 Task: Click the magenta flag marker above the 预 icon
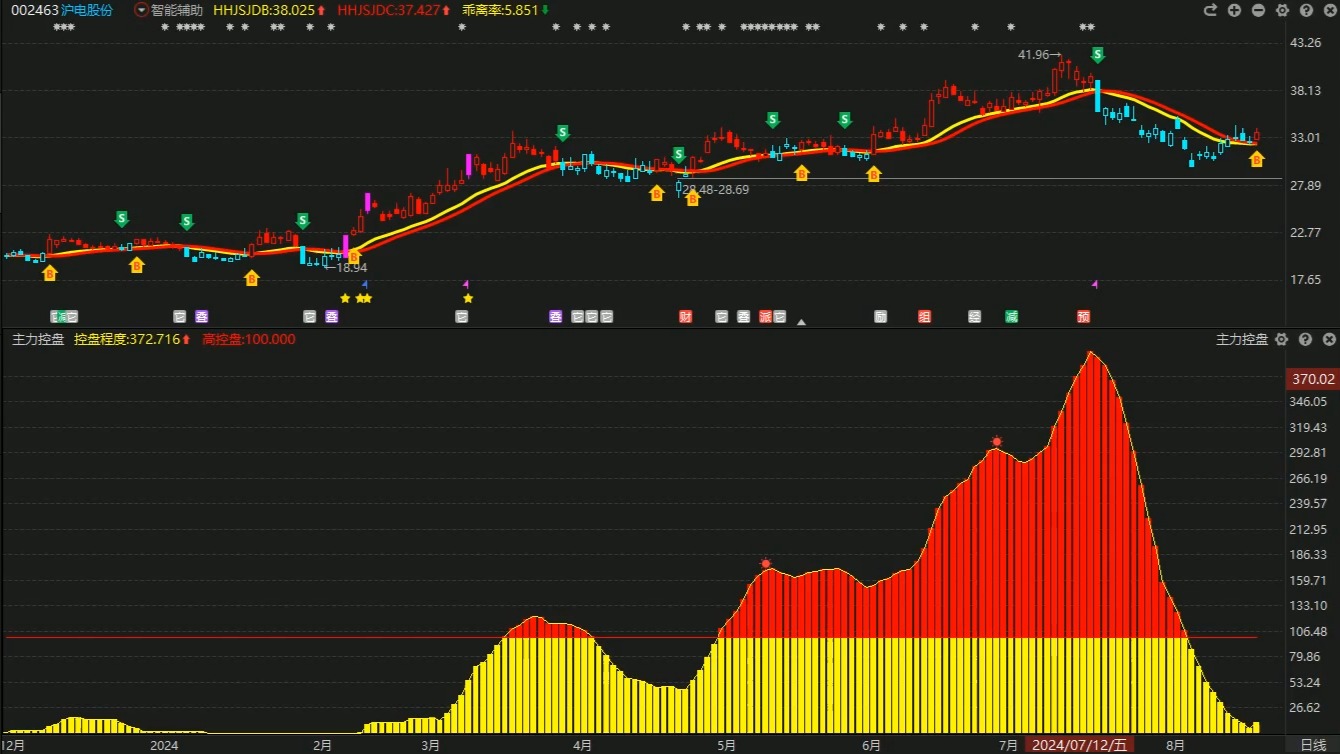[1095, 285]
